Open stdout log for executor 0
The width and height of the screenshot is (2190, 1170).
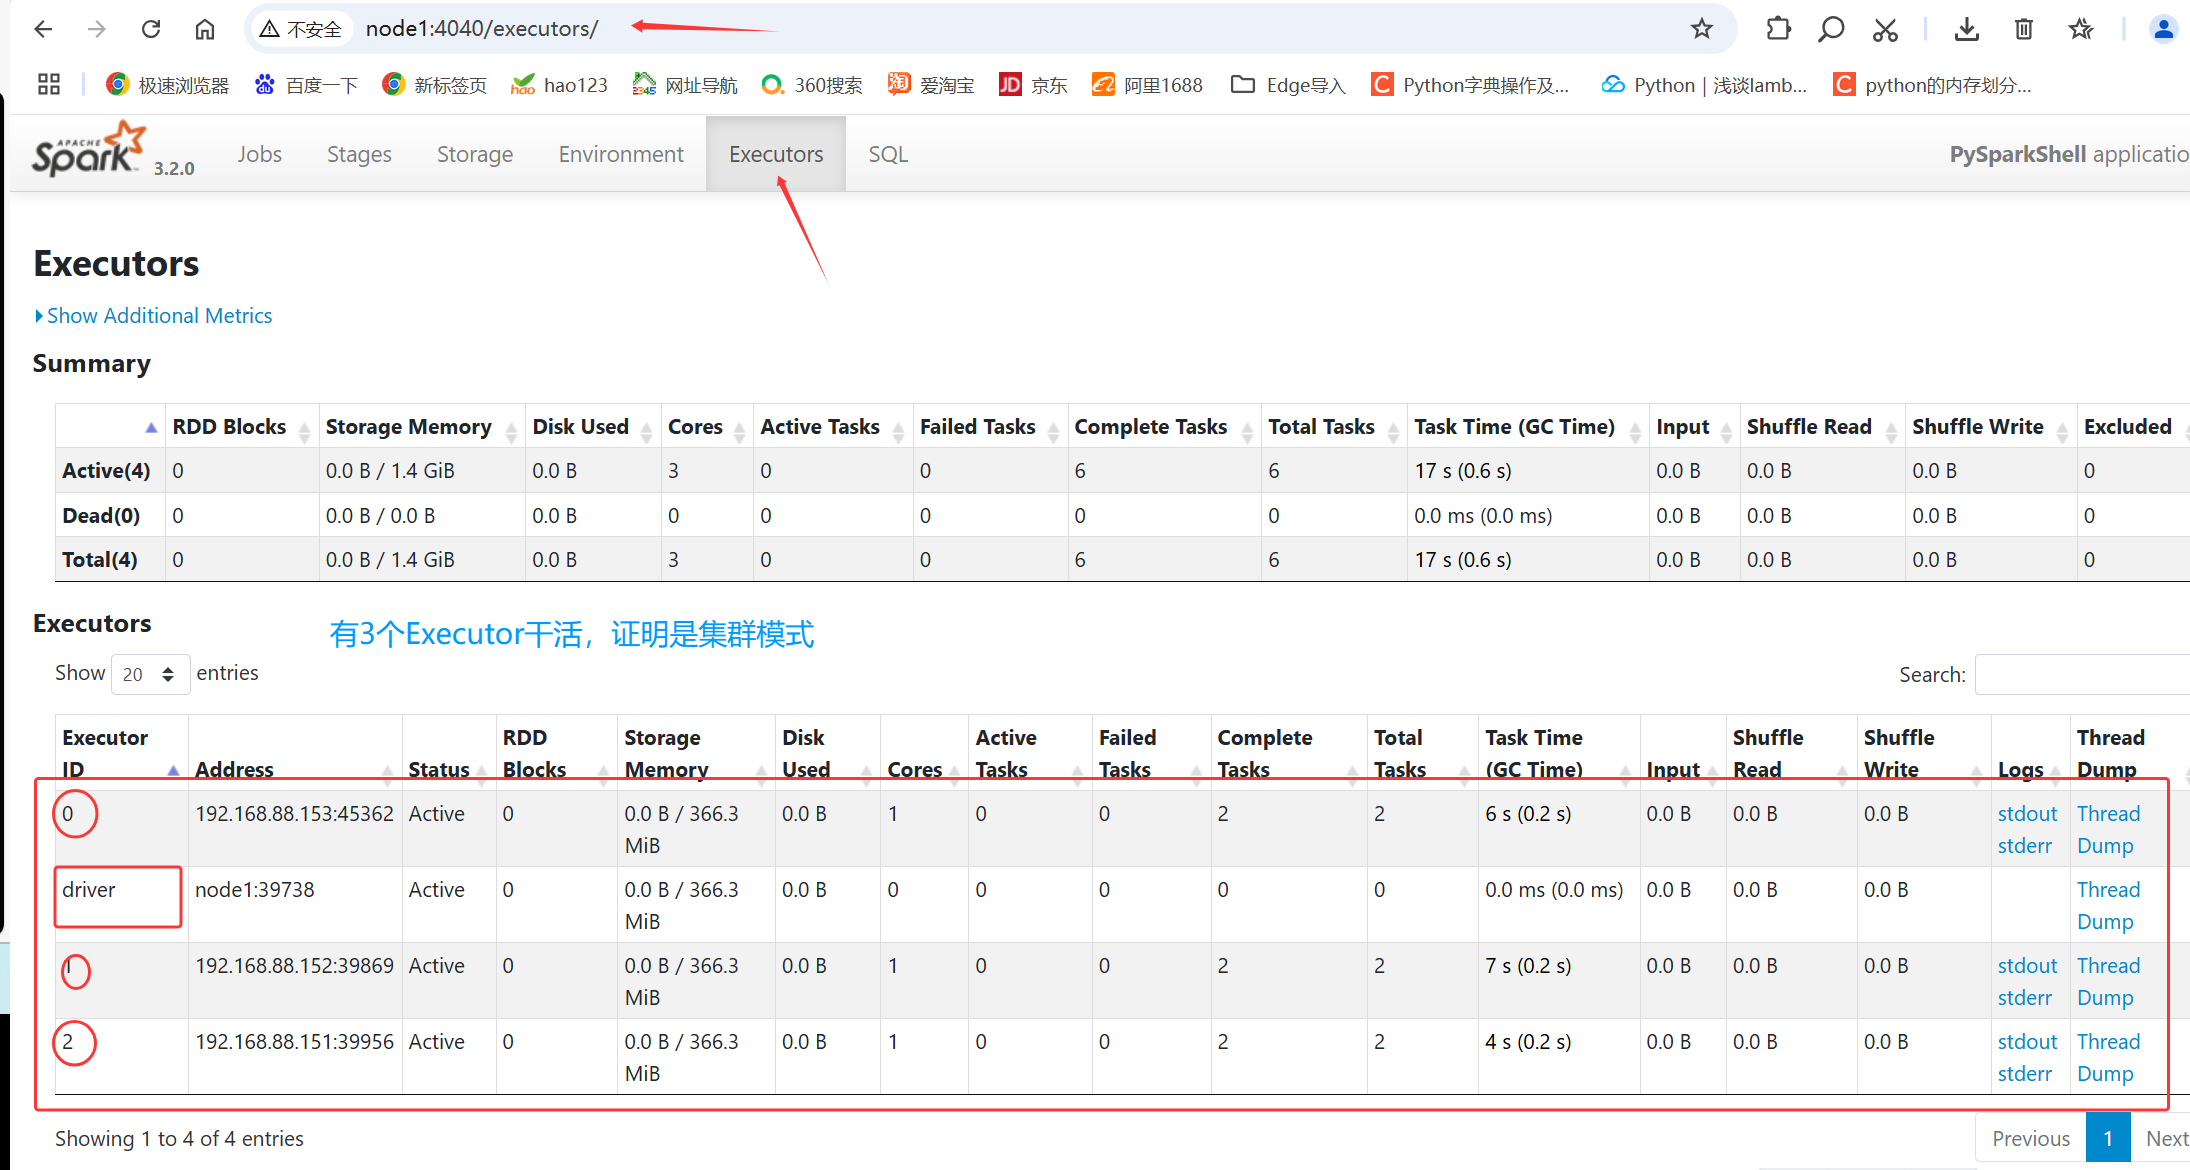point(2027,814)
